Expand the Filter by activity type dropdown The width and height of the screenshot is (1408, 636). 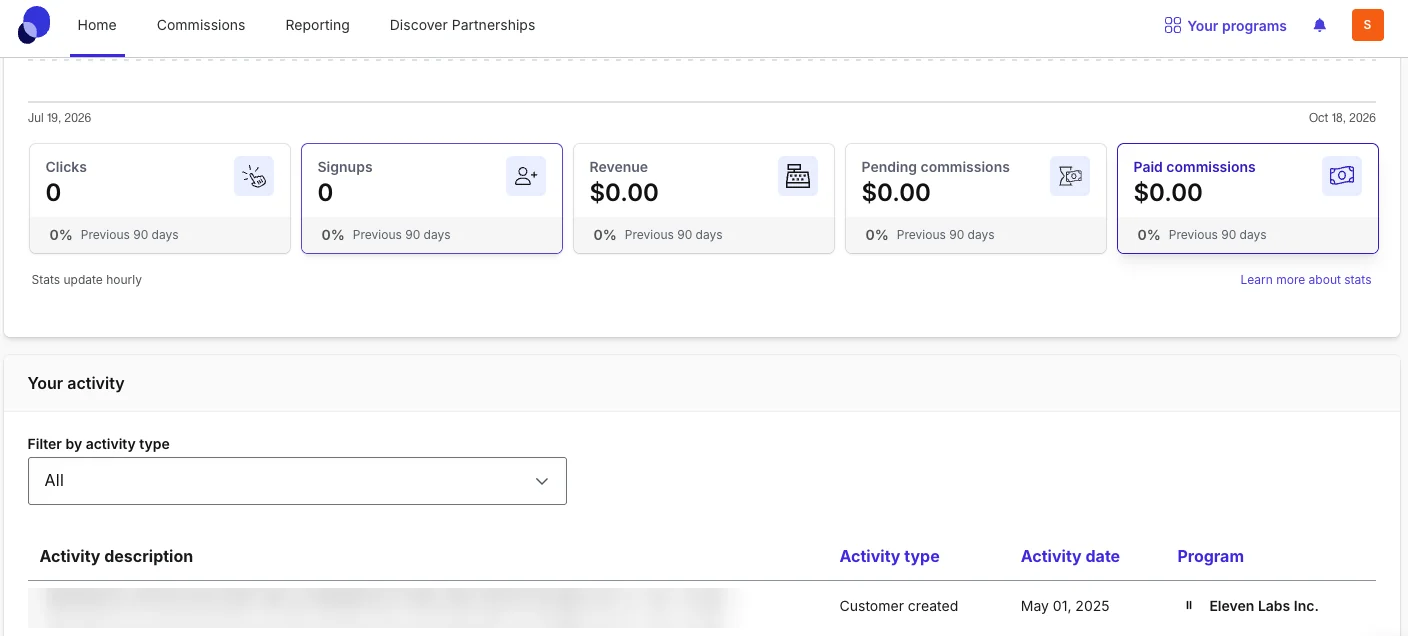tap(297, 481)
